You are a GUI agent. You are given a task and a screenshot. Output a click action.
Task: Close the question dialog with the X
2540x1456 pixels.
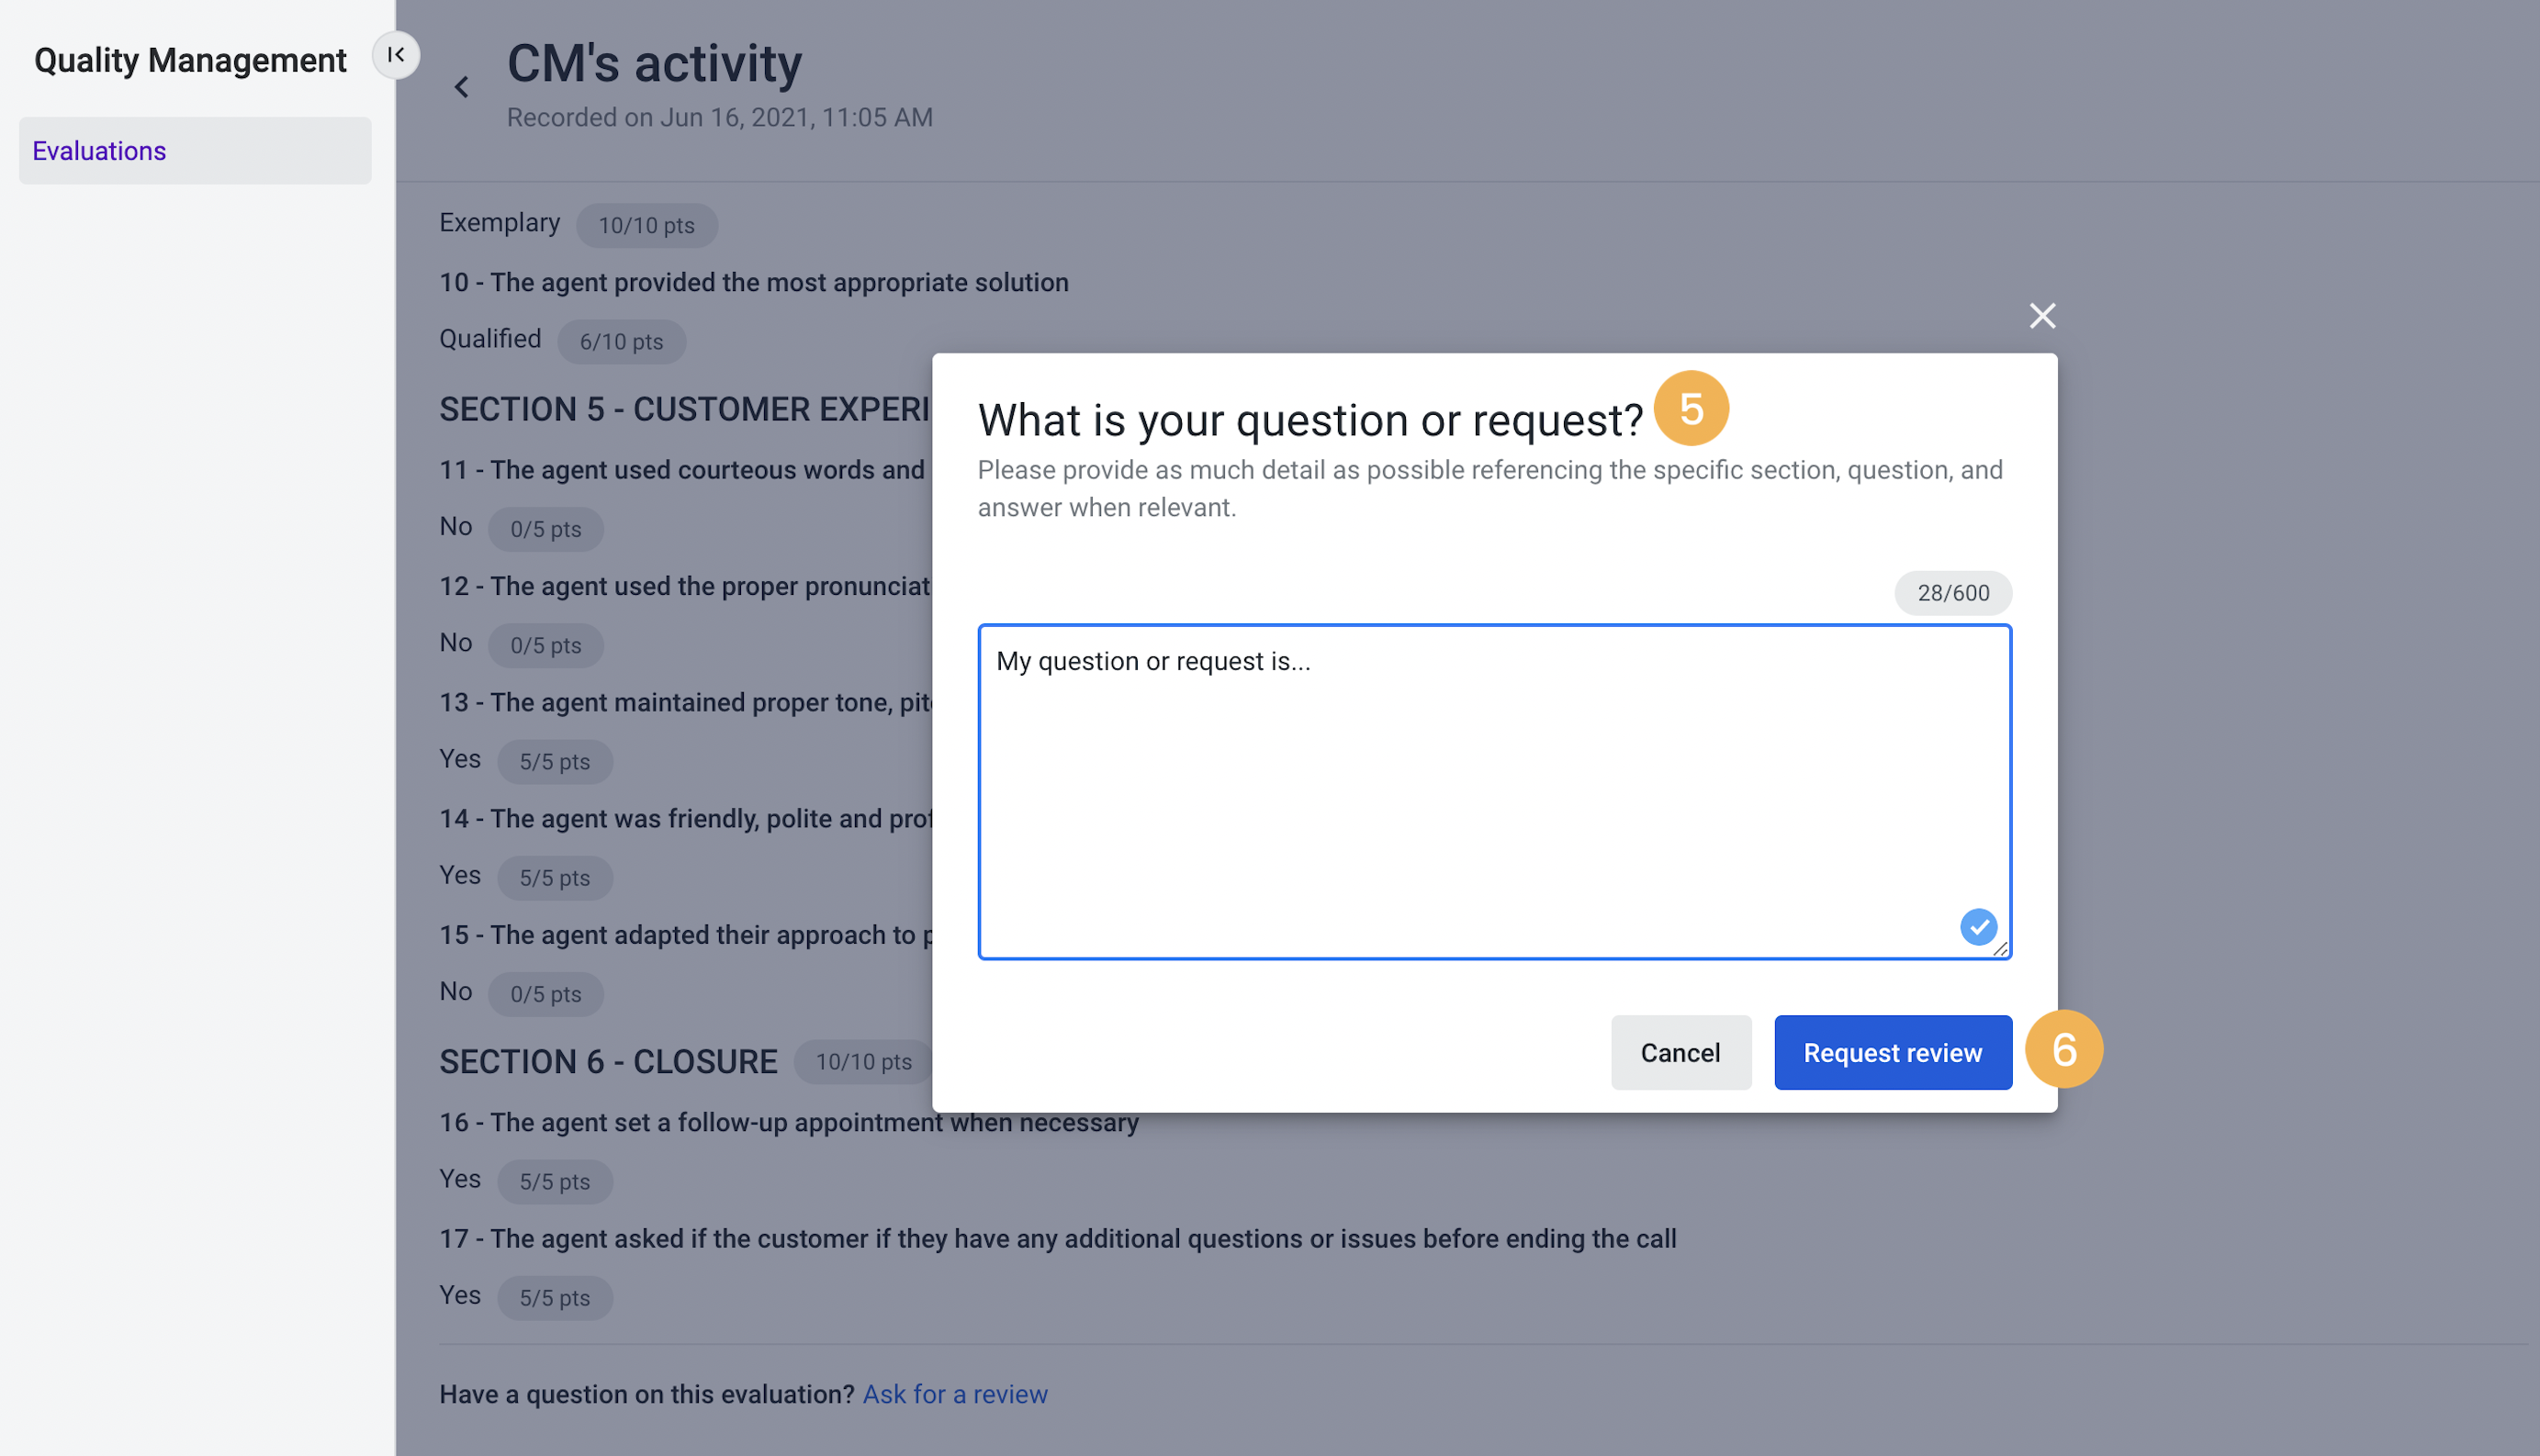pos(2042,315)
